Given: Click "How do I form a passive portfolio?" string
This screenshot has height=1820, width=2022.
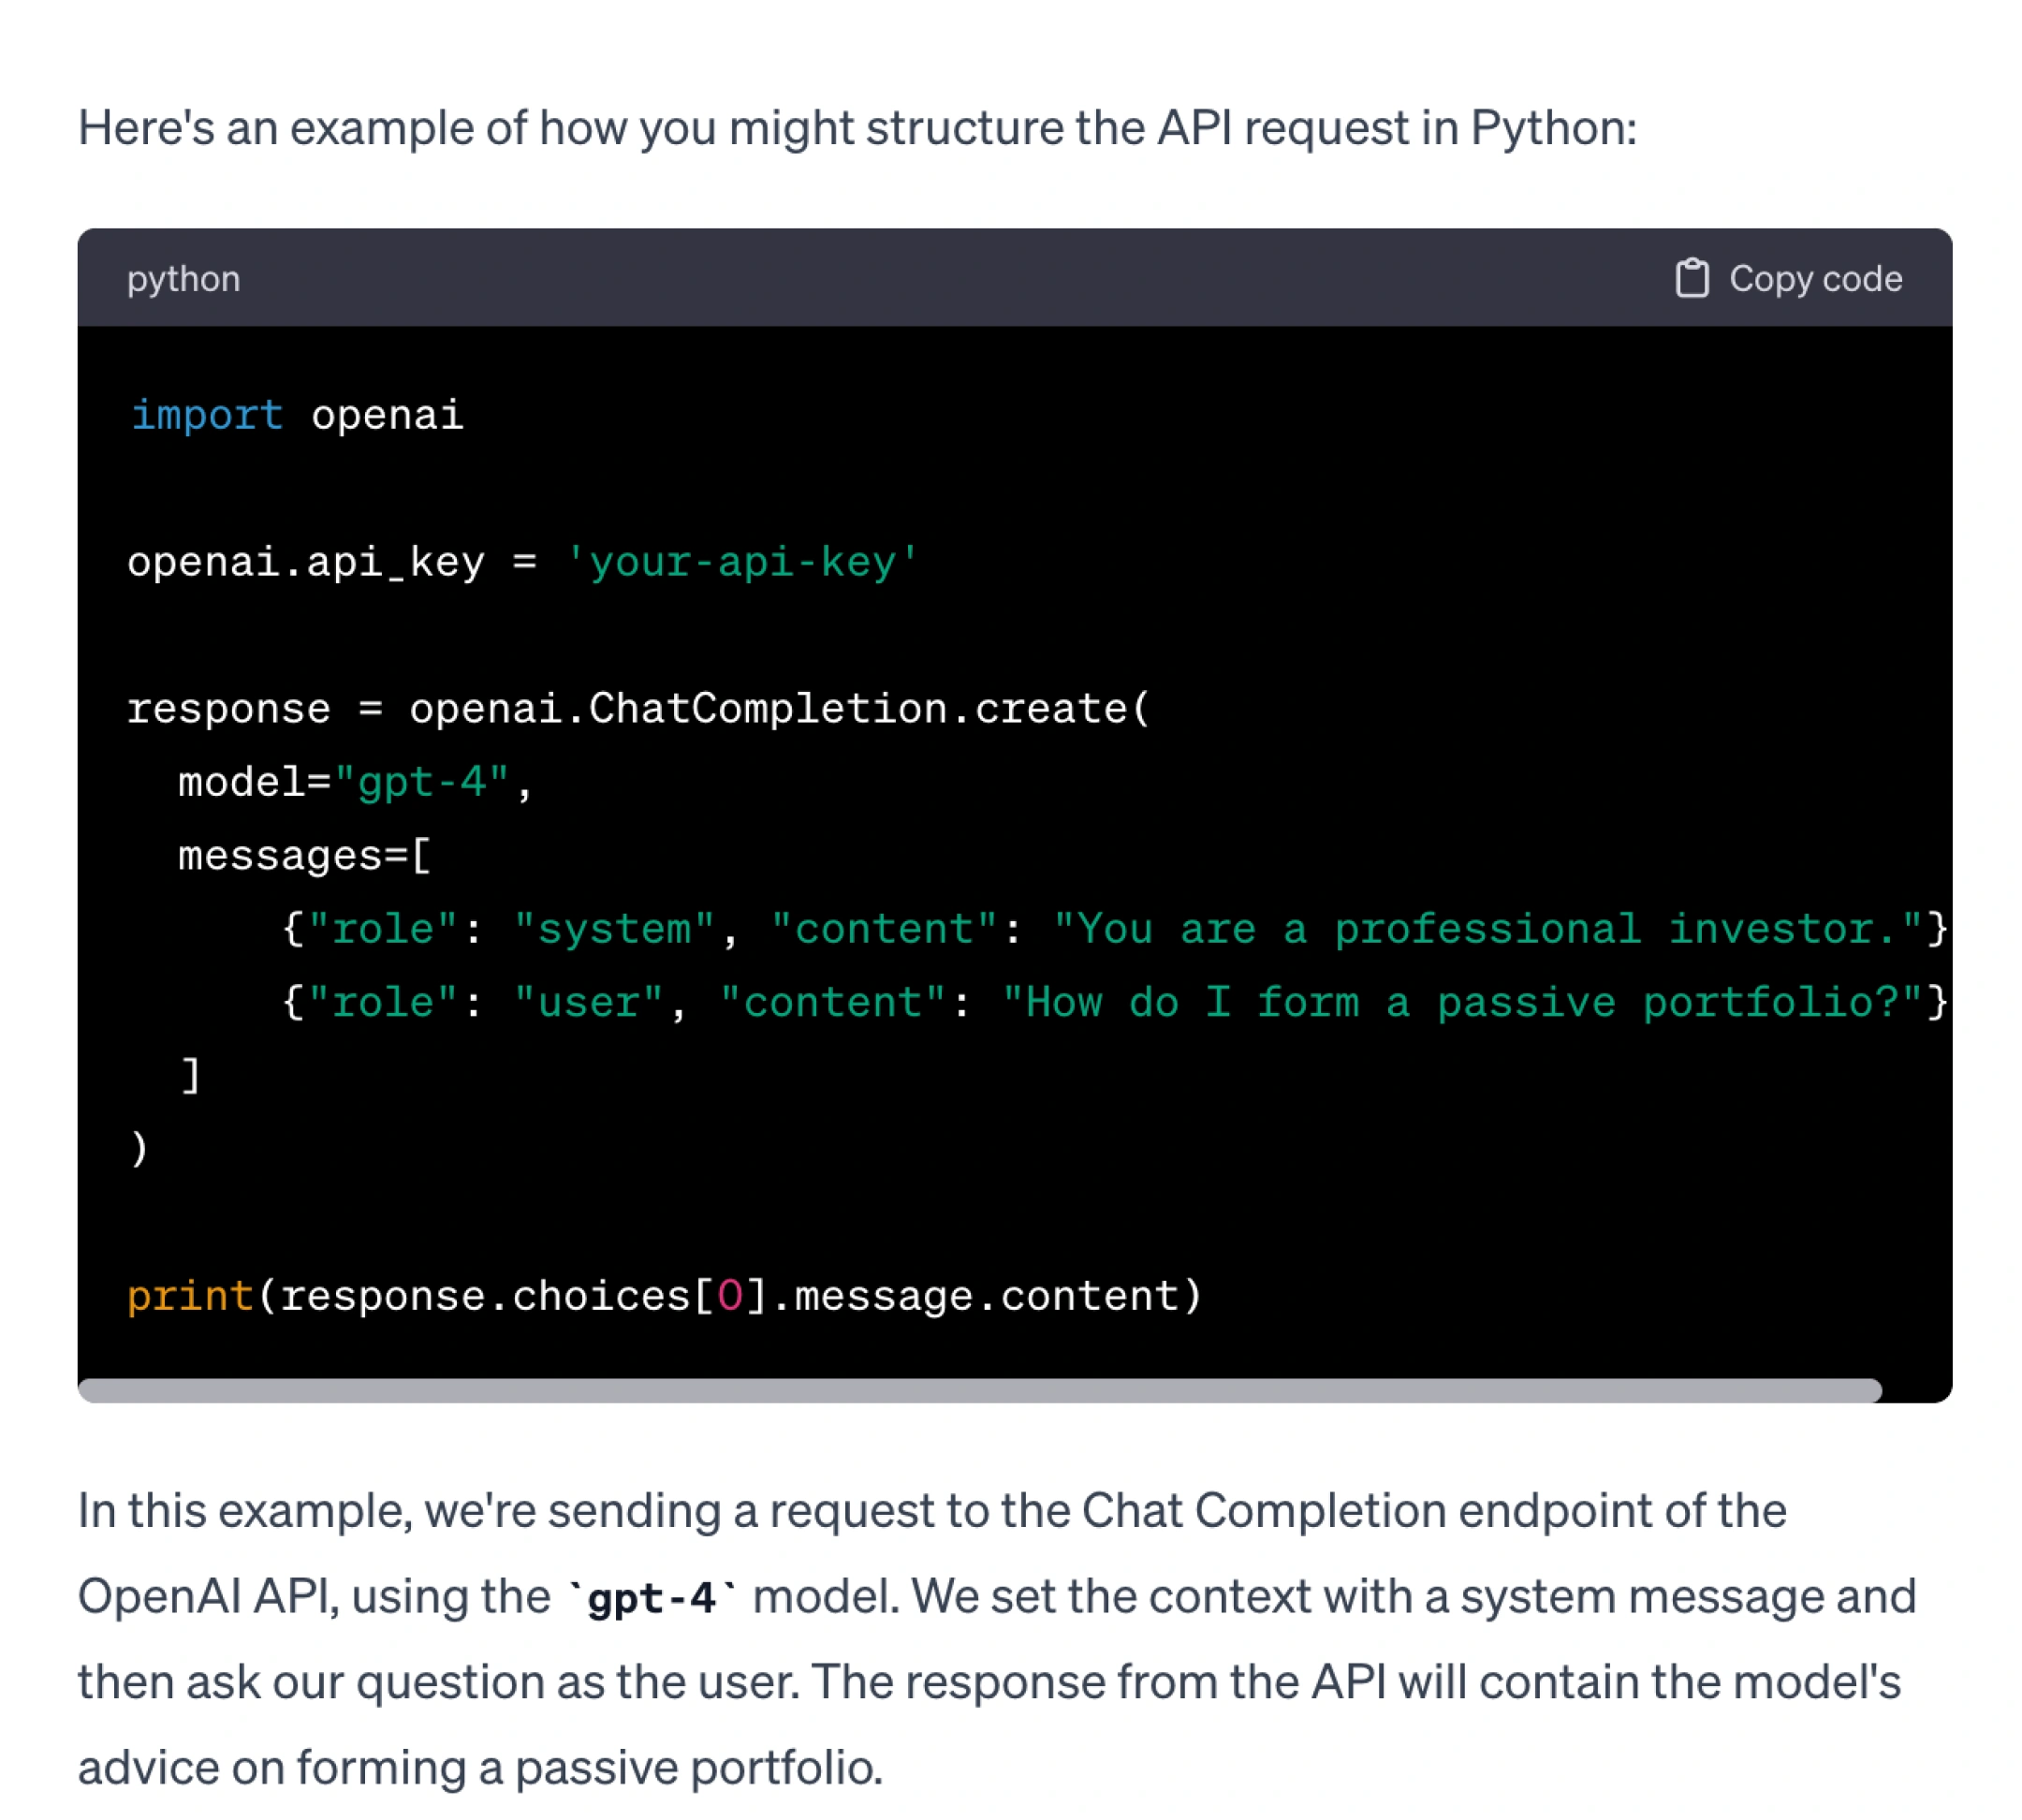Looking at the screenshot, I should coord(1462,1003).
